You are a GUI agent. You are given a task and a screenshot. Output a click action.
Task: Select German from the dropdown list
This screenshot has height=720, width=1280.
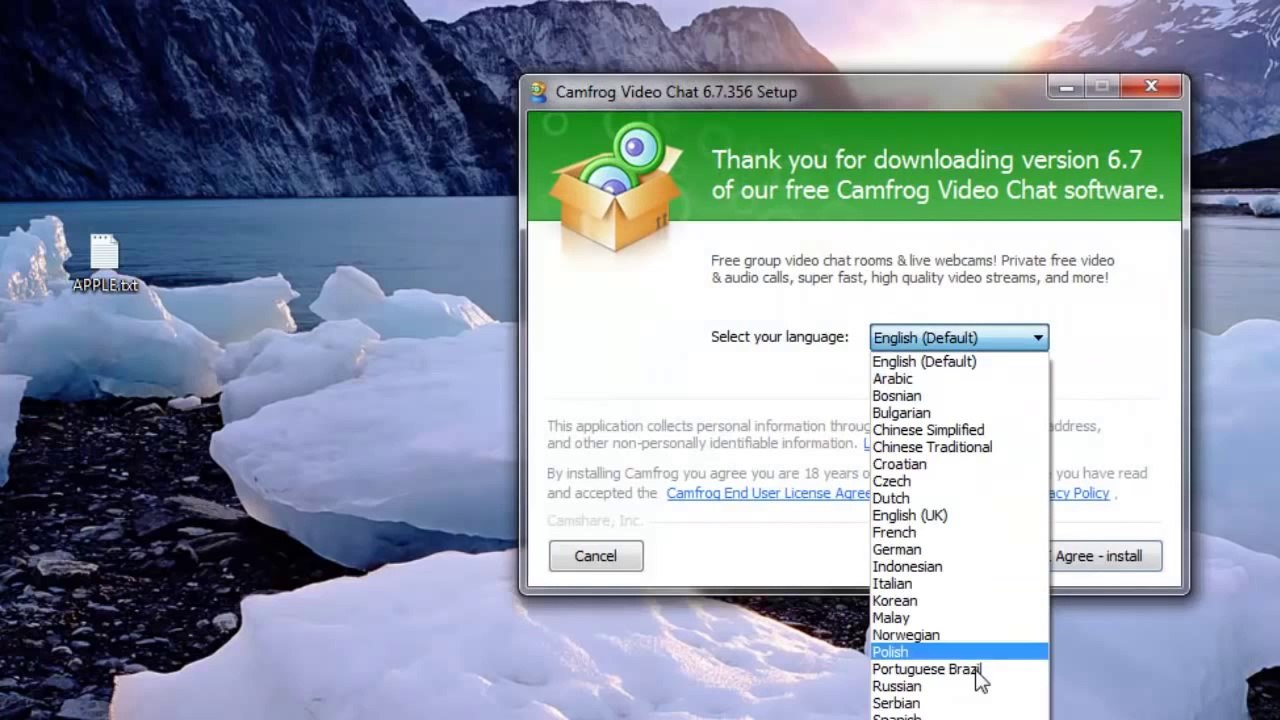[x=960, y=549]
